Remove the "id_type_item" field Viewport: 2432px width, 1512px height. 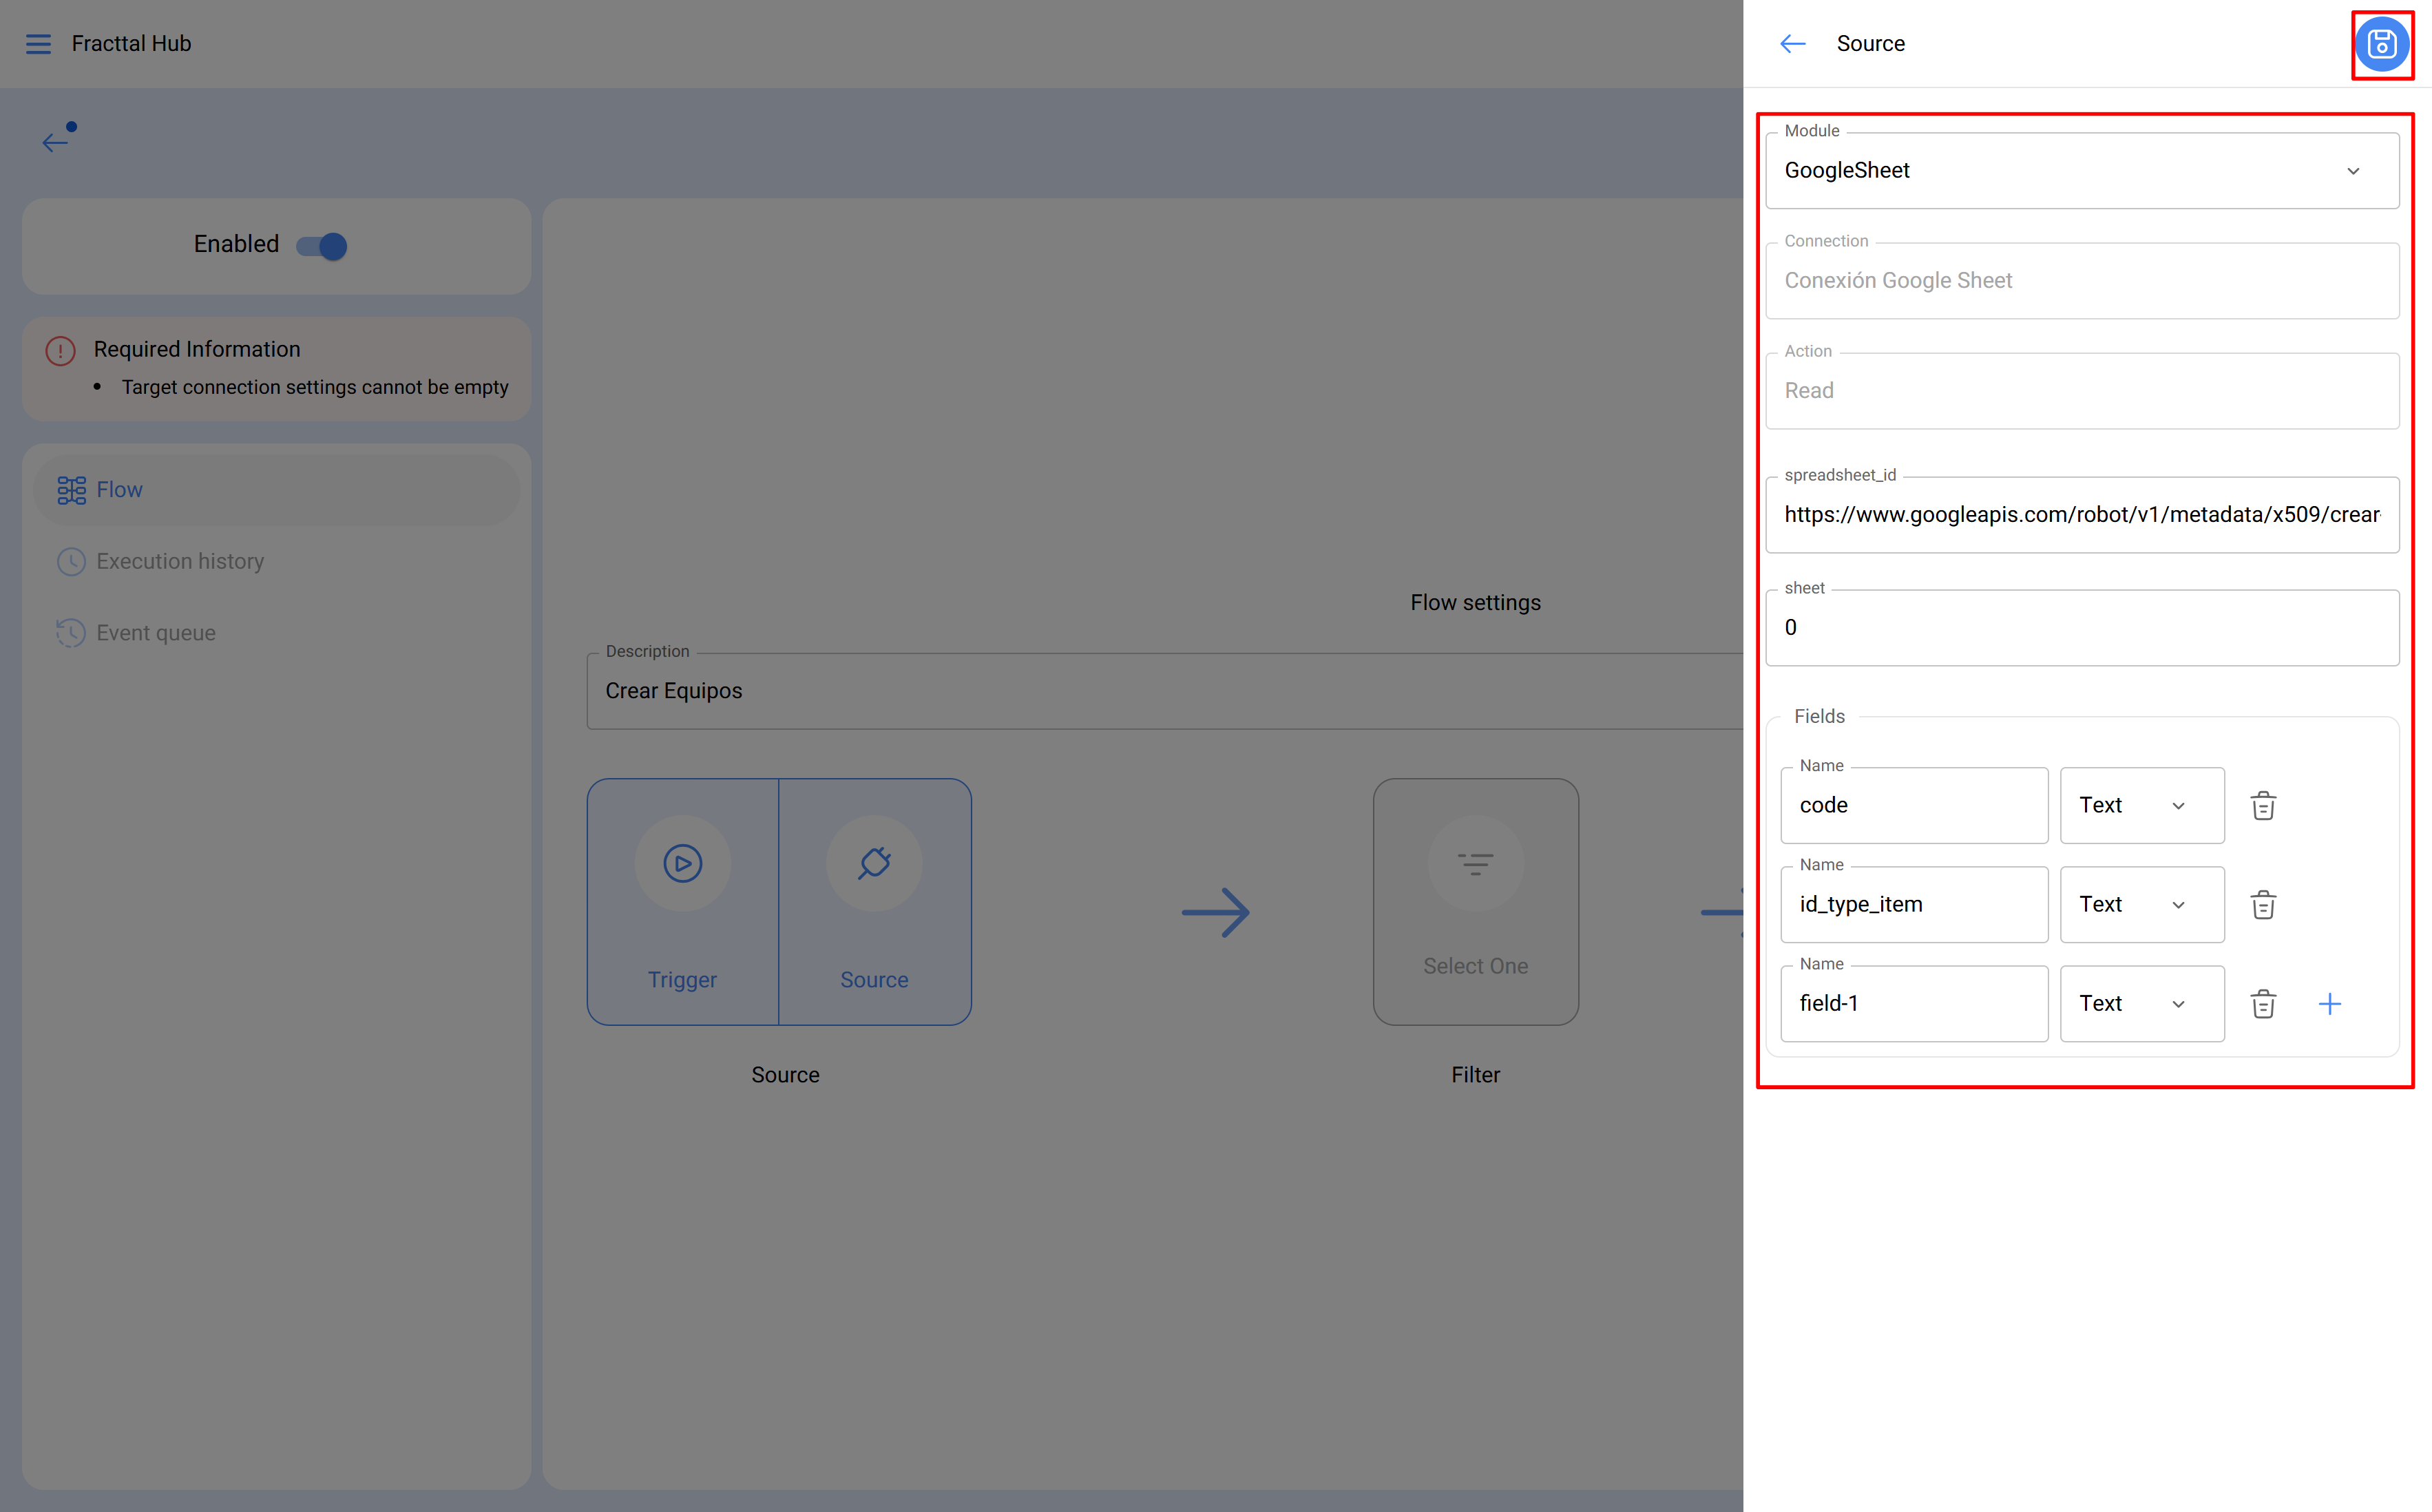pos(2263,904)
